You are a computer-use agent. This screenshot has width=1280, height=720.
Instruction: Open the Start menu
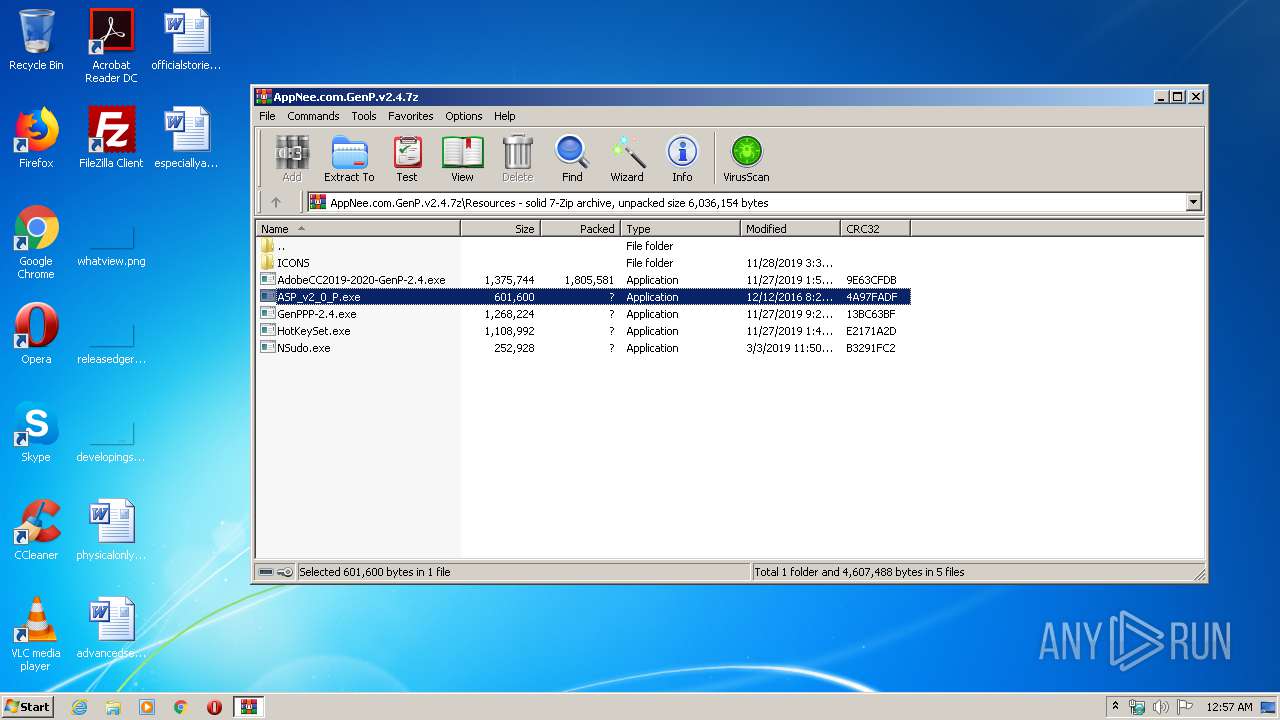(27, 706)
